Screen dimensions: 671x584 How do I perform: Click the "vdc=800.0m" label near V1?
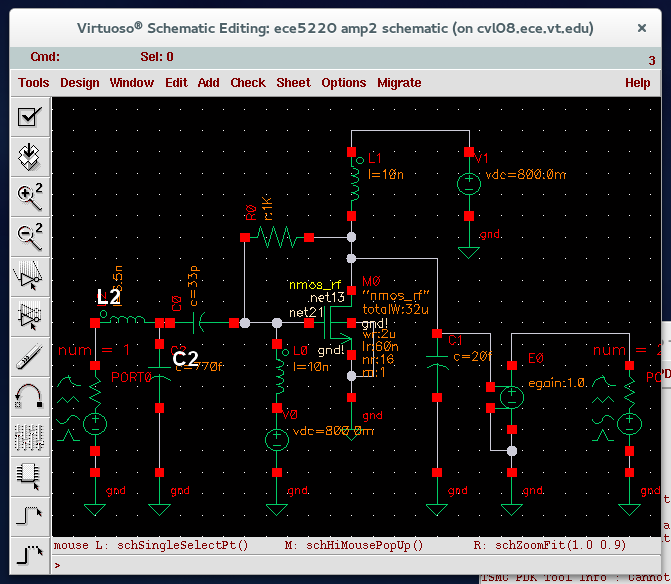point(526,175)
